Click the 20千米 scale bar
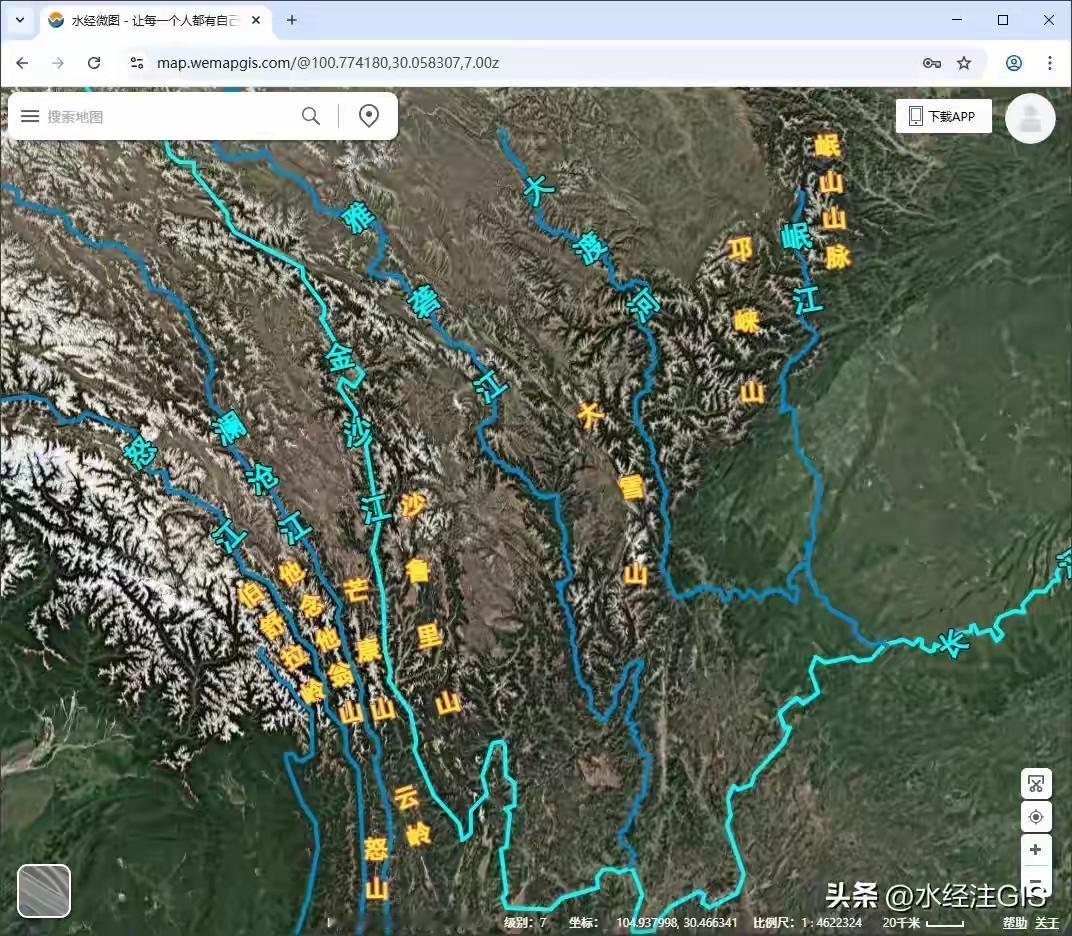The width and height of the screenshot is (1072, 936). point(922,922)
